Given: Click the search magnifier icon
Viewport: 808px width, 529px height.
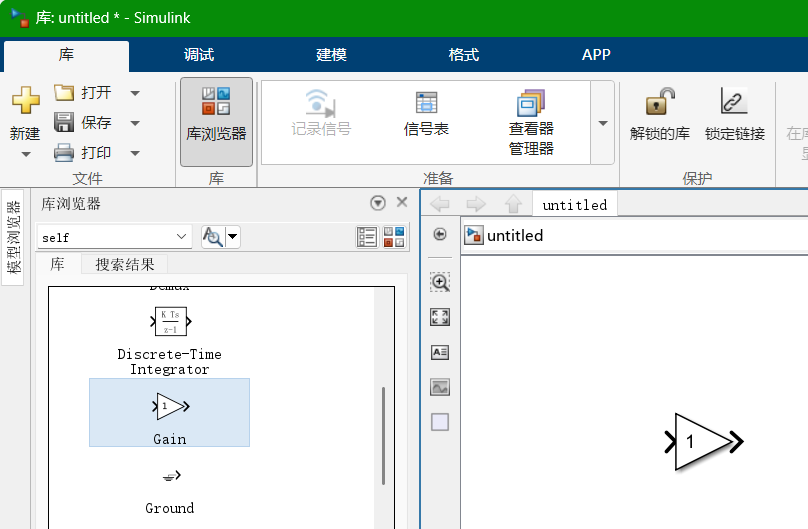Looking at the screenshot, I should click(213, 237).
